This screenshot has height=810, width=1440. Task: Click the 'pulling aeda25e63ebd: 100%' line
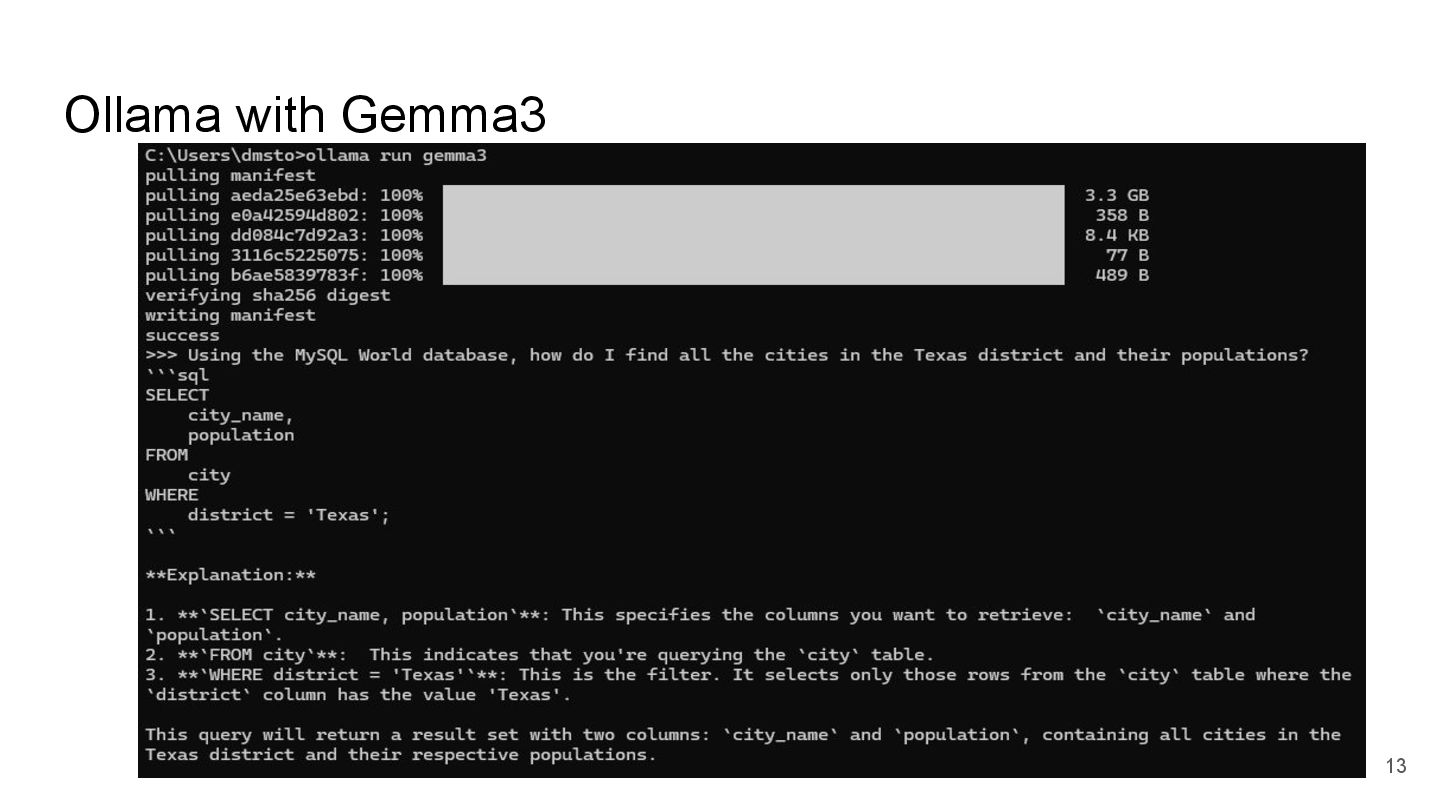pyautogui.click(x=284, y=196)
